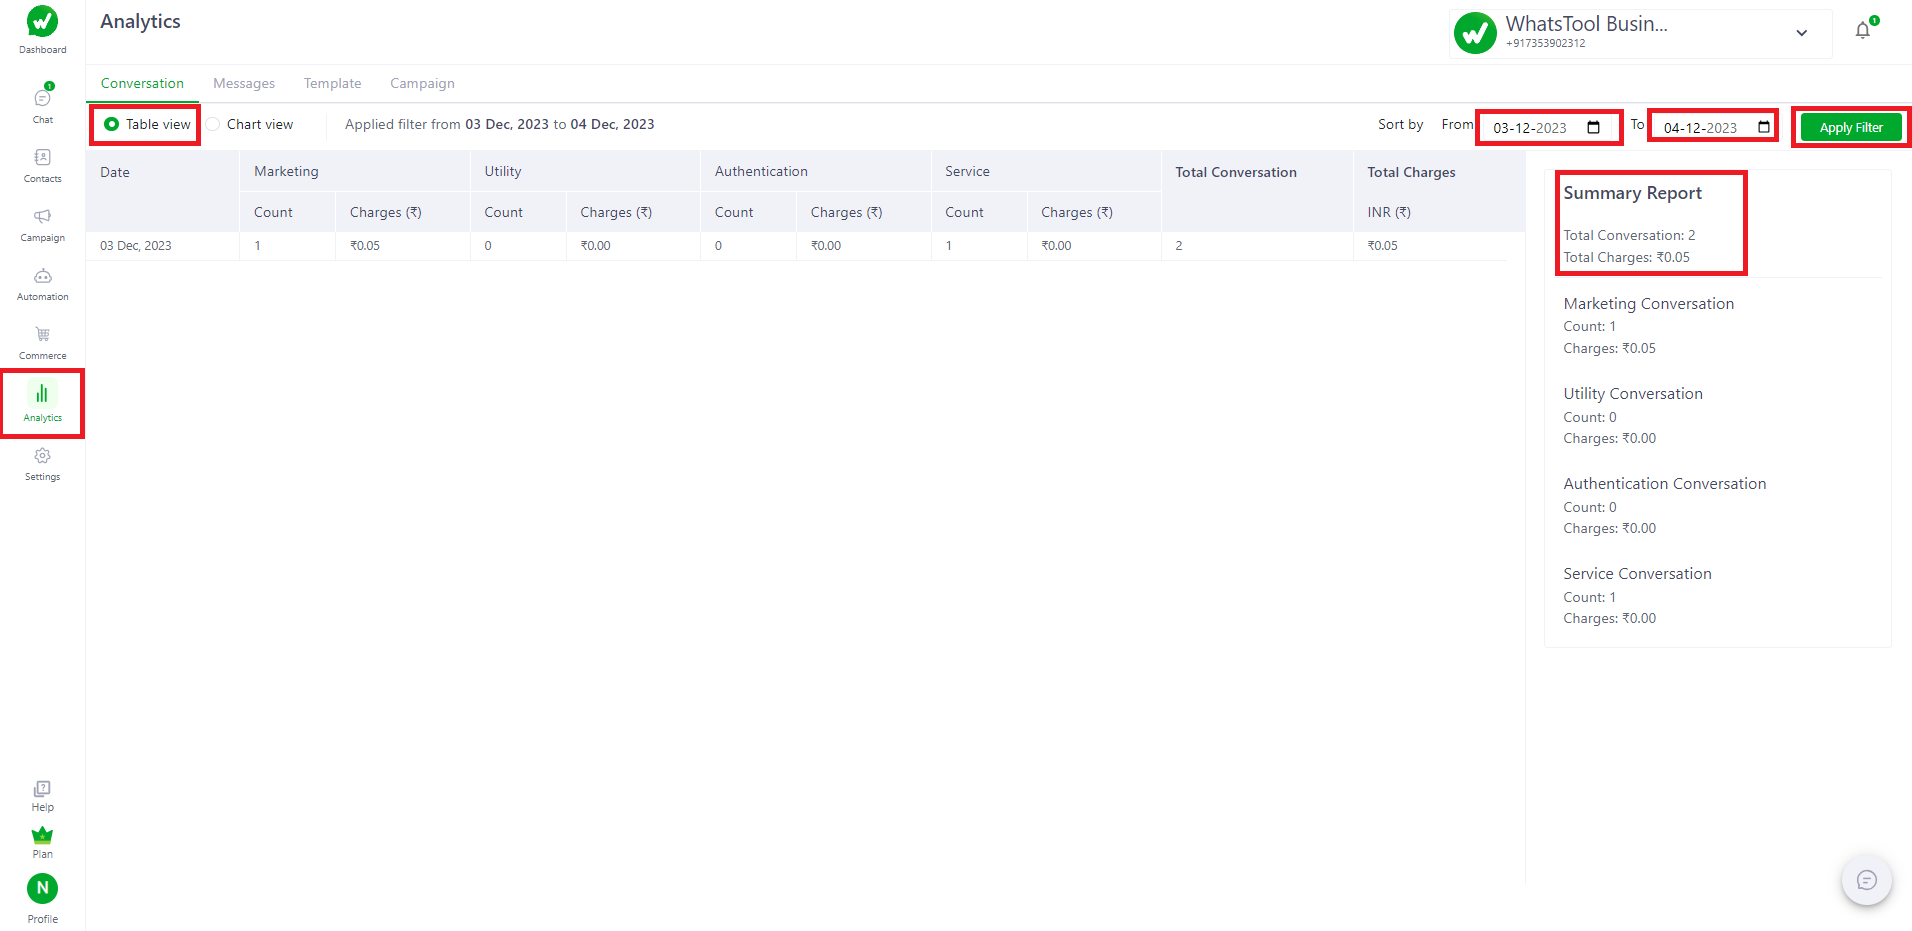Viewport: 1912px width, 931px height.
Task: Click Service Conversation heading in summary
Action: pyautogui.click(x=1637, y=573)
